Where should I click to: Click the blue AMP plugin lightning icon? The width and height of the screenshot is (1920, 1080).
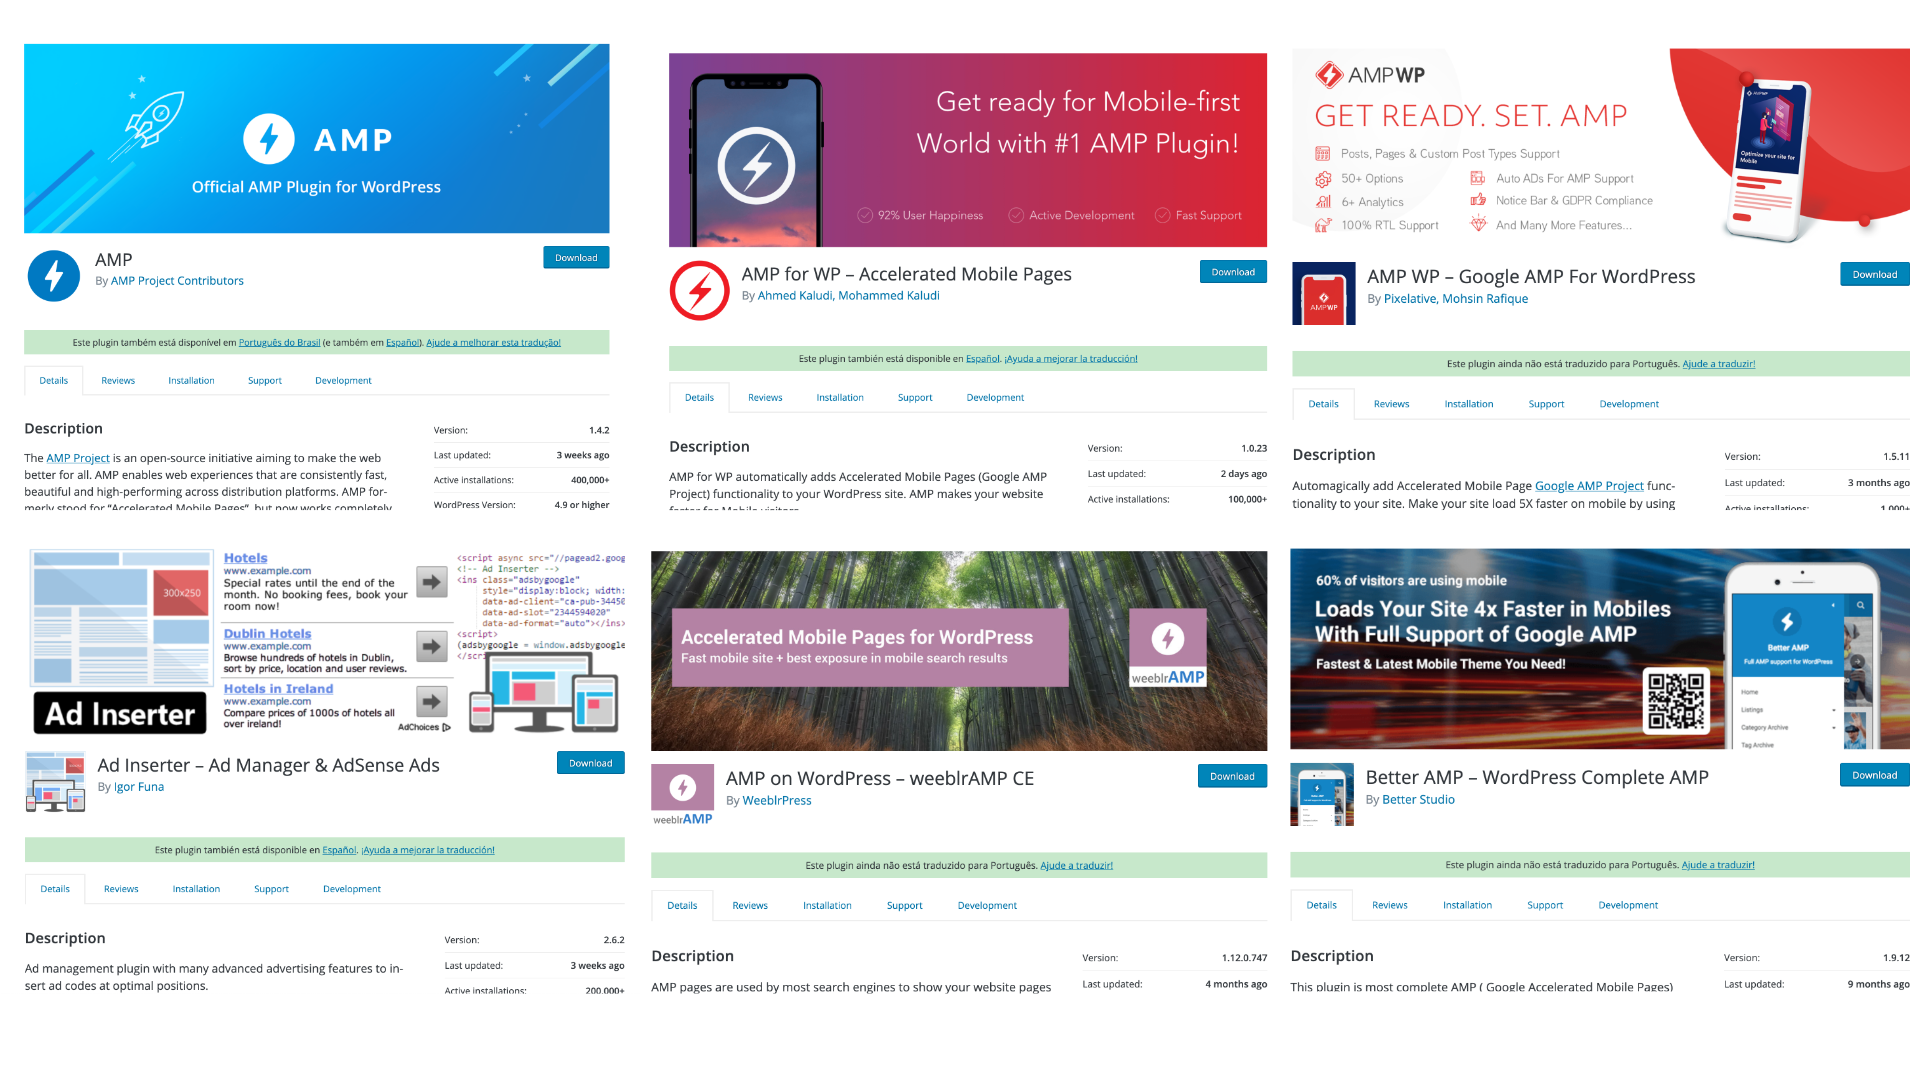[x=54, y=276]
